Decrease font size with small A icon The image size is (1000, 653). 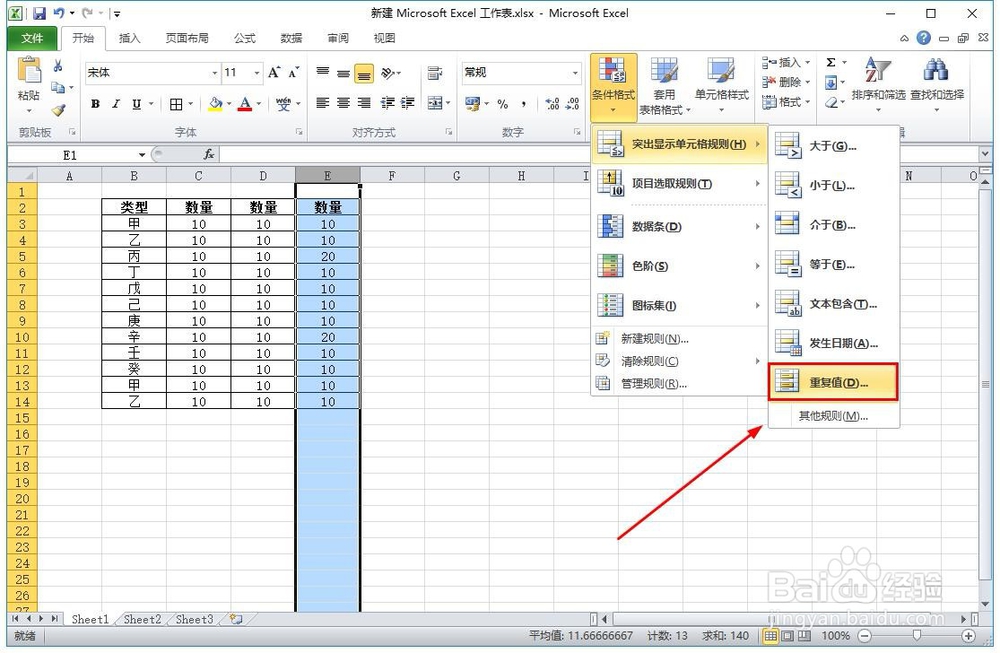click(x=293, y=73)
